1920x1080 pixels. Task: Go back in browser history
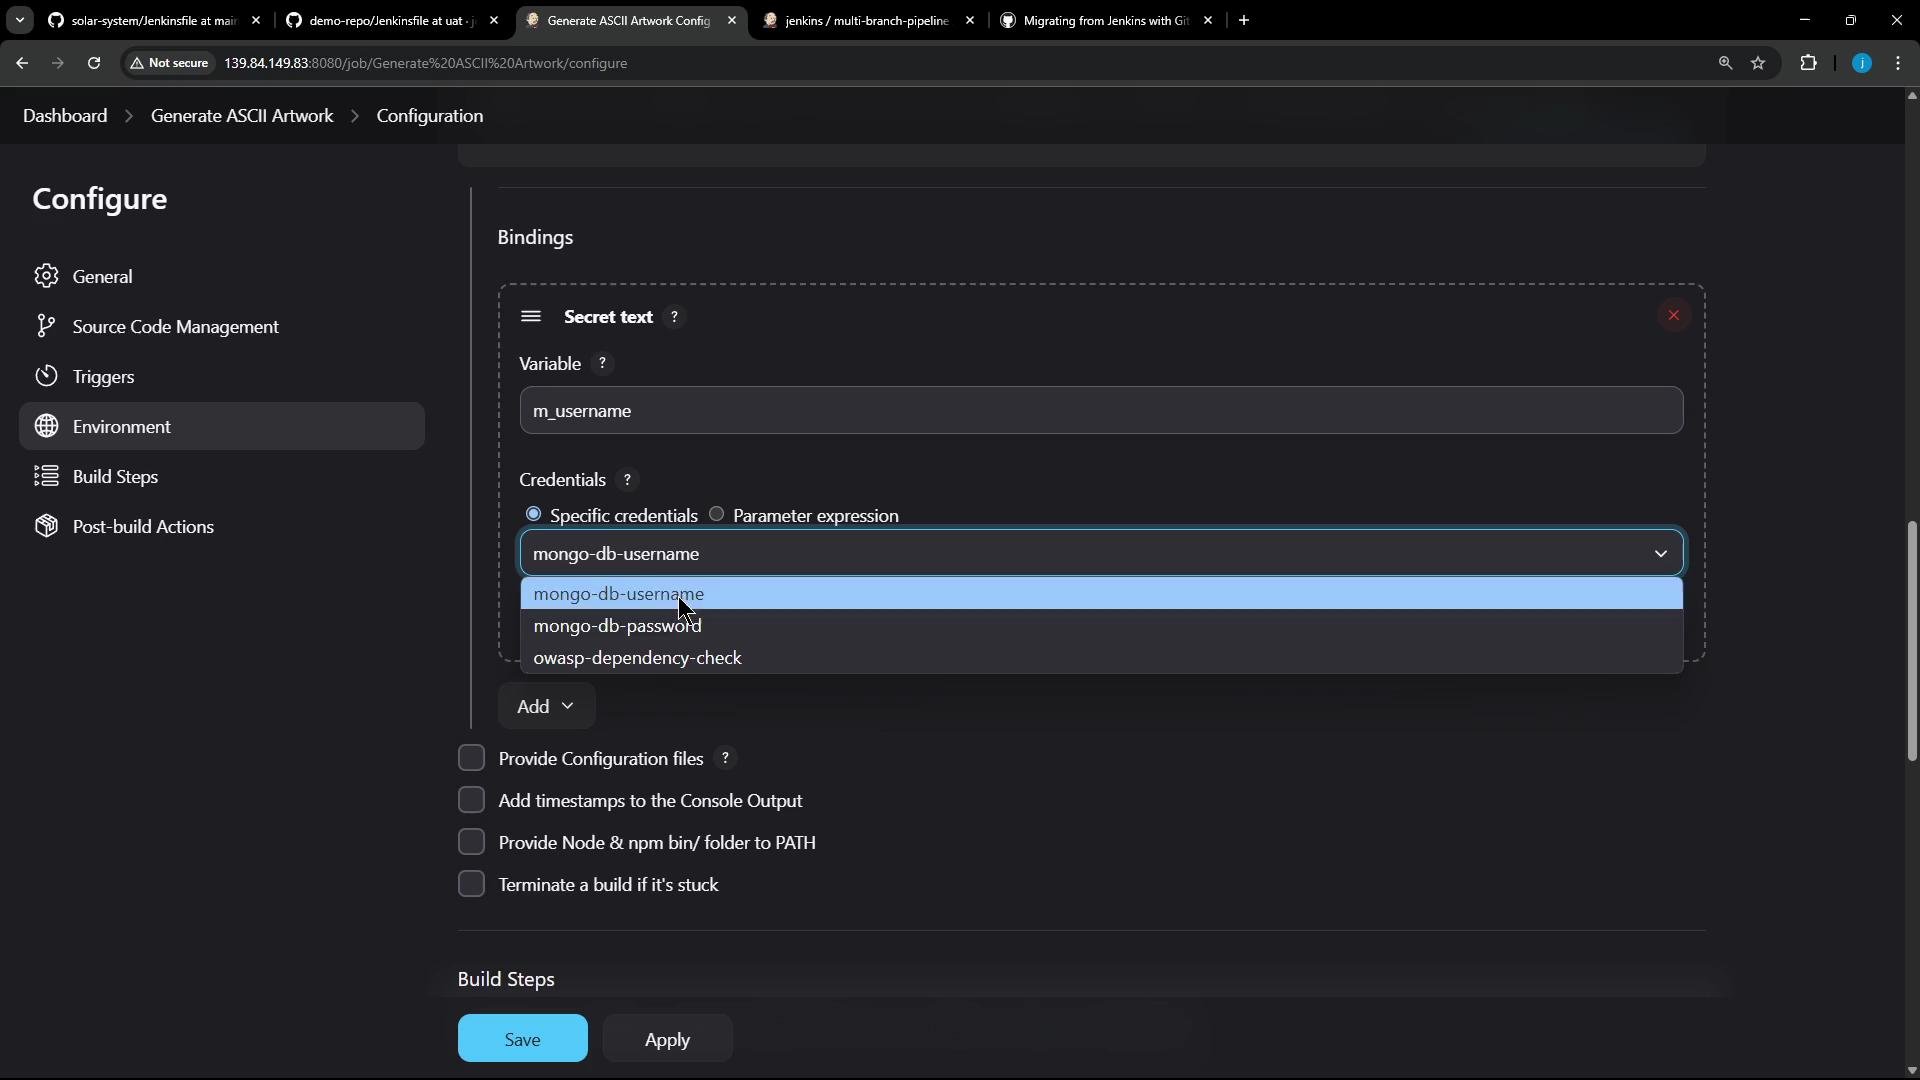tap(22, 63)
